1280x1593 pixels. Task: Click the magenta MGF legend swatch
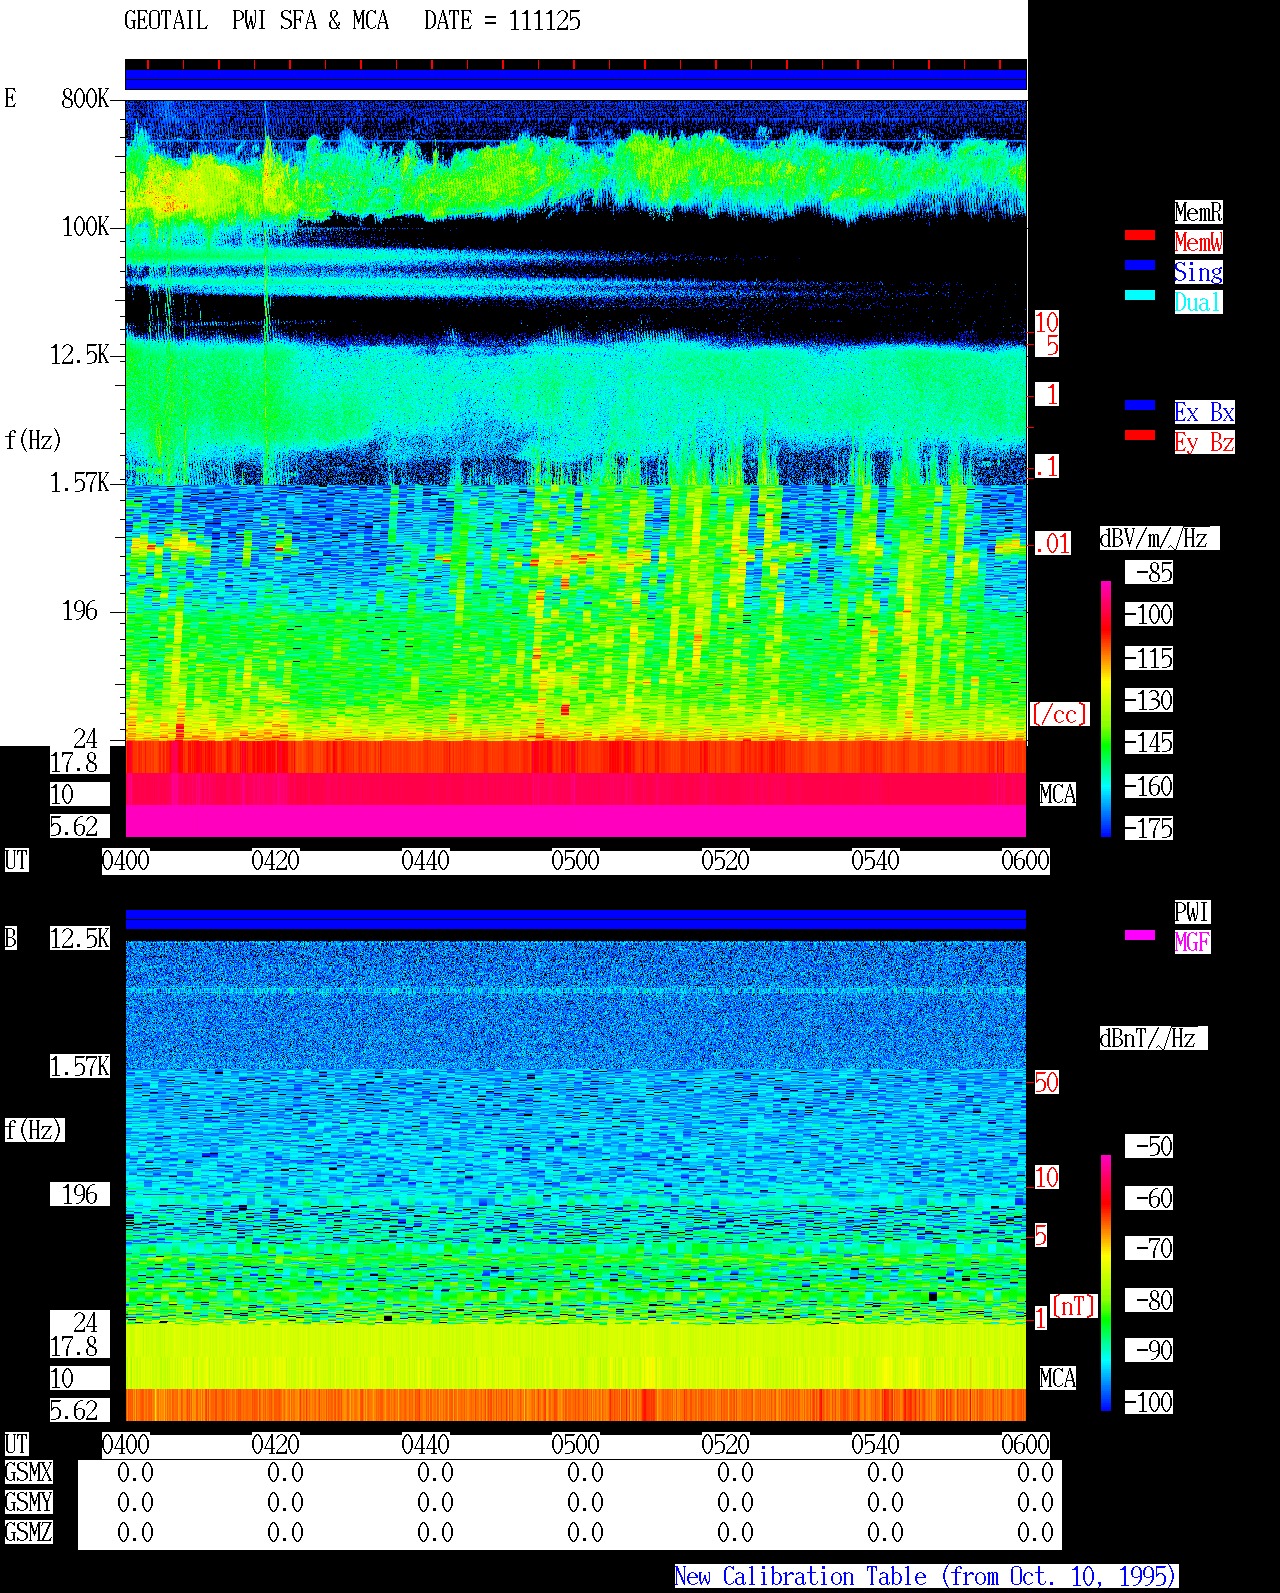(1140, 936)
